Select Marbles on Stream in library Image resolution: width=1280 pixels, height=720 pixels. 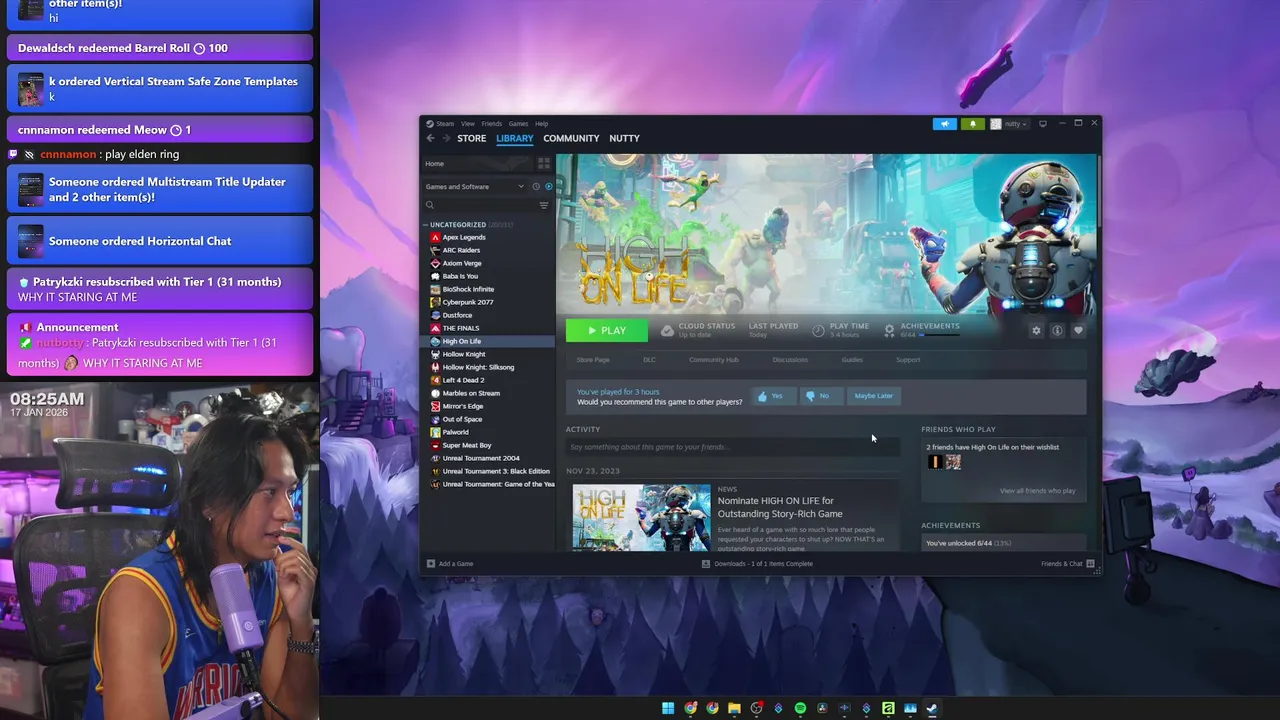pyautogui.click(x=471, y=393)
